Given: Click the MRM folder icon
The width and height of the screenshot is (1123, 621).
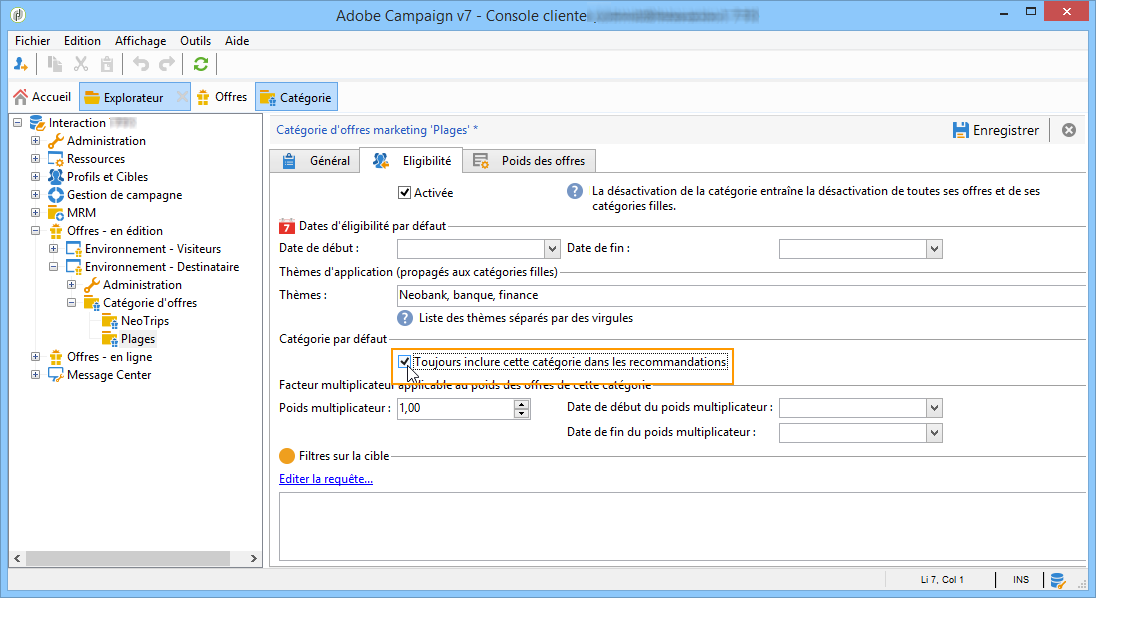Looking at the screenshot, I should [56, 213].
